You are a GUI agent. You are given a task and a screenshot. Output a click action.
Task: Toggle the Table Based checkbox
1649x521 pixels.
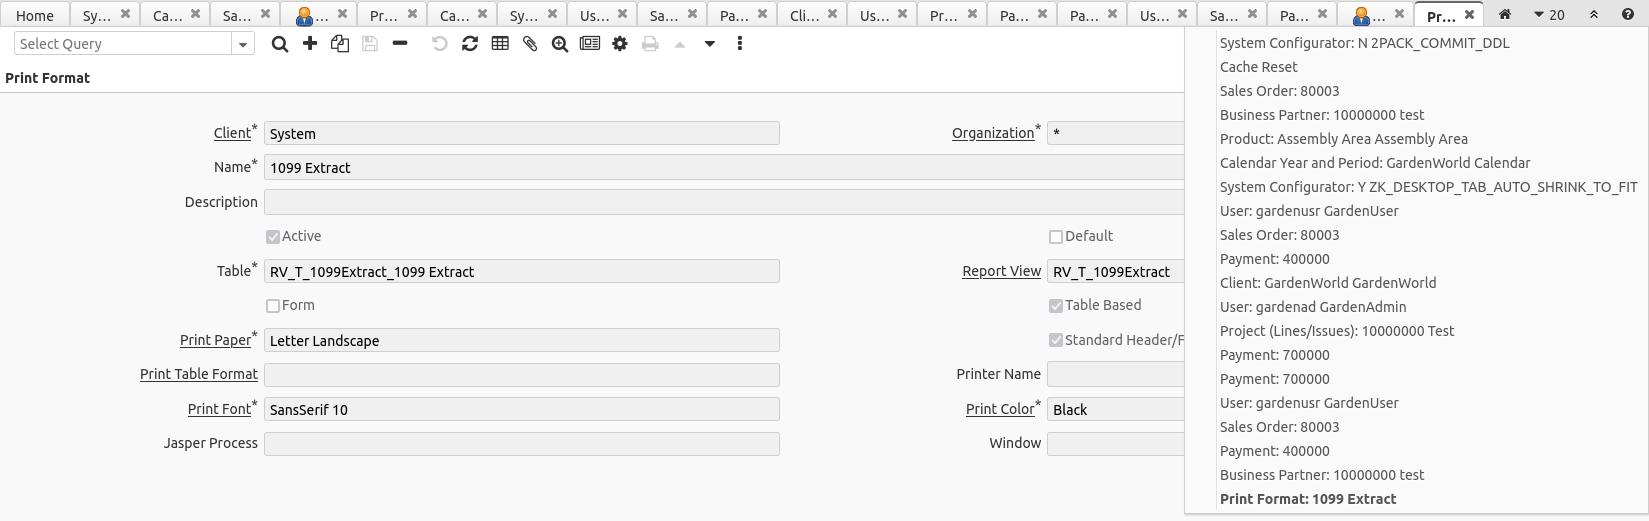1055,306
